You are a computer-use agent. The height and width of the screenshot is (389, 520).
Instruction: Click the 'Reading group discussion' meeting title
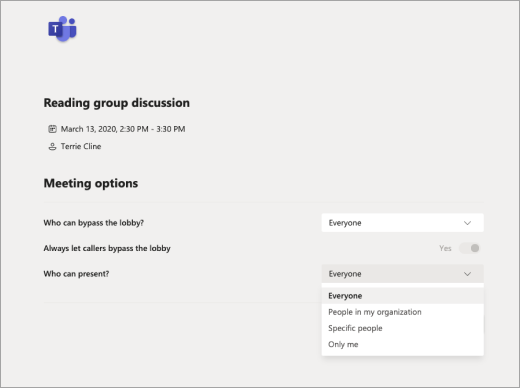point(117,103)
